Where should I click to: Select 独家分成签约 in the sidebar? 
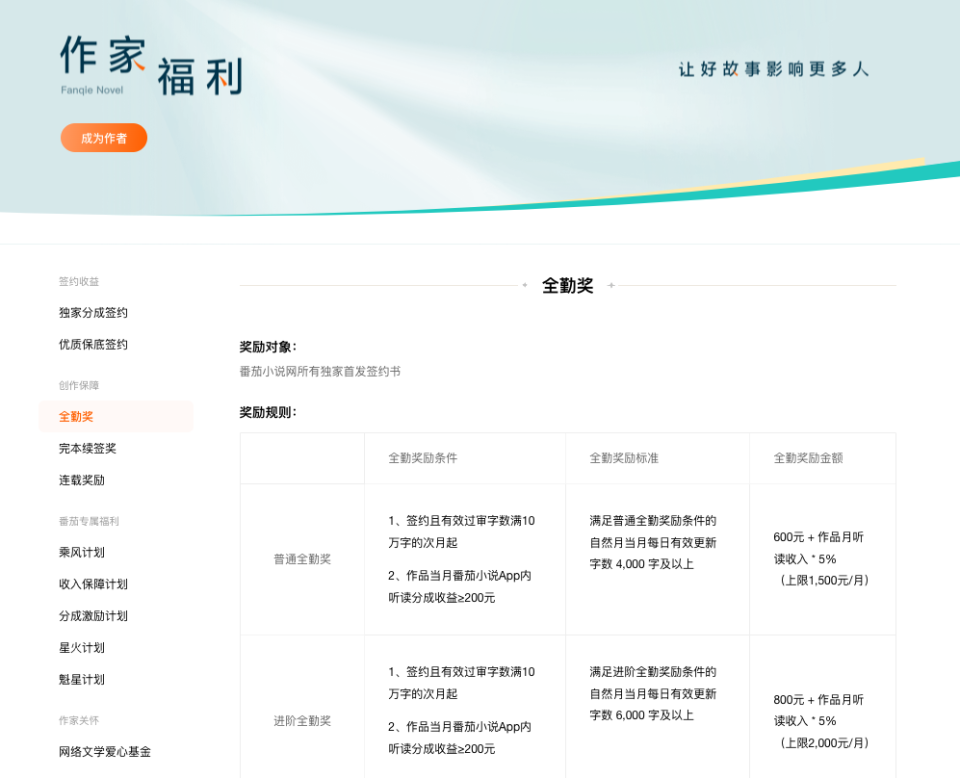91,312
